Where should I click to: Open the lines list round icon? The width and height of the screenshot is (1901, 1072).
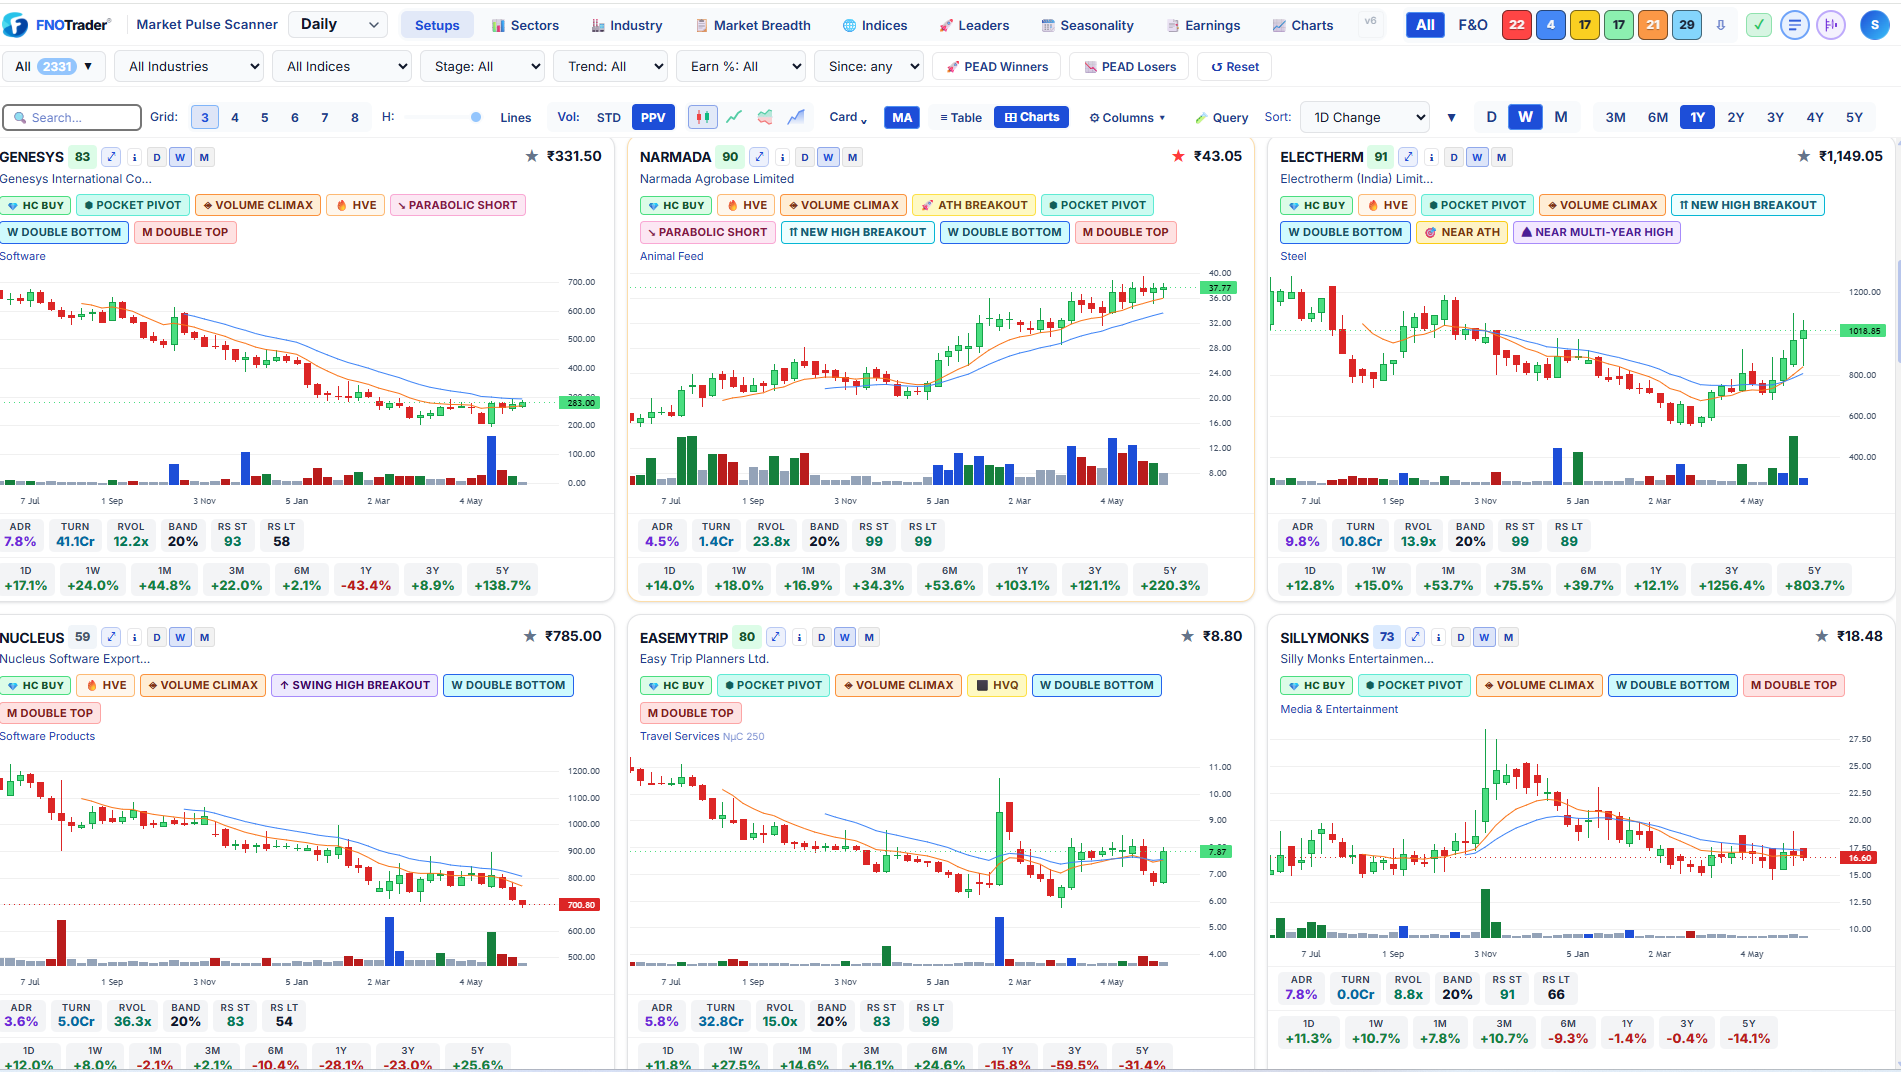click(x=1795, y=25)
